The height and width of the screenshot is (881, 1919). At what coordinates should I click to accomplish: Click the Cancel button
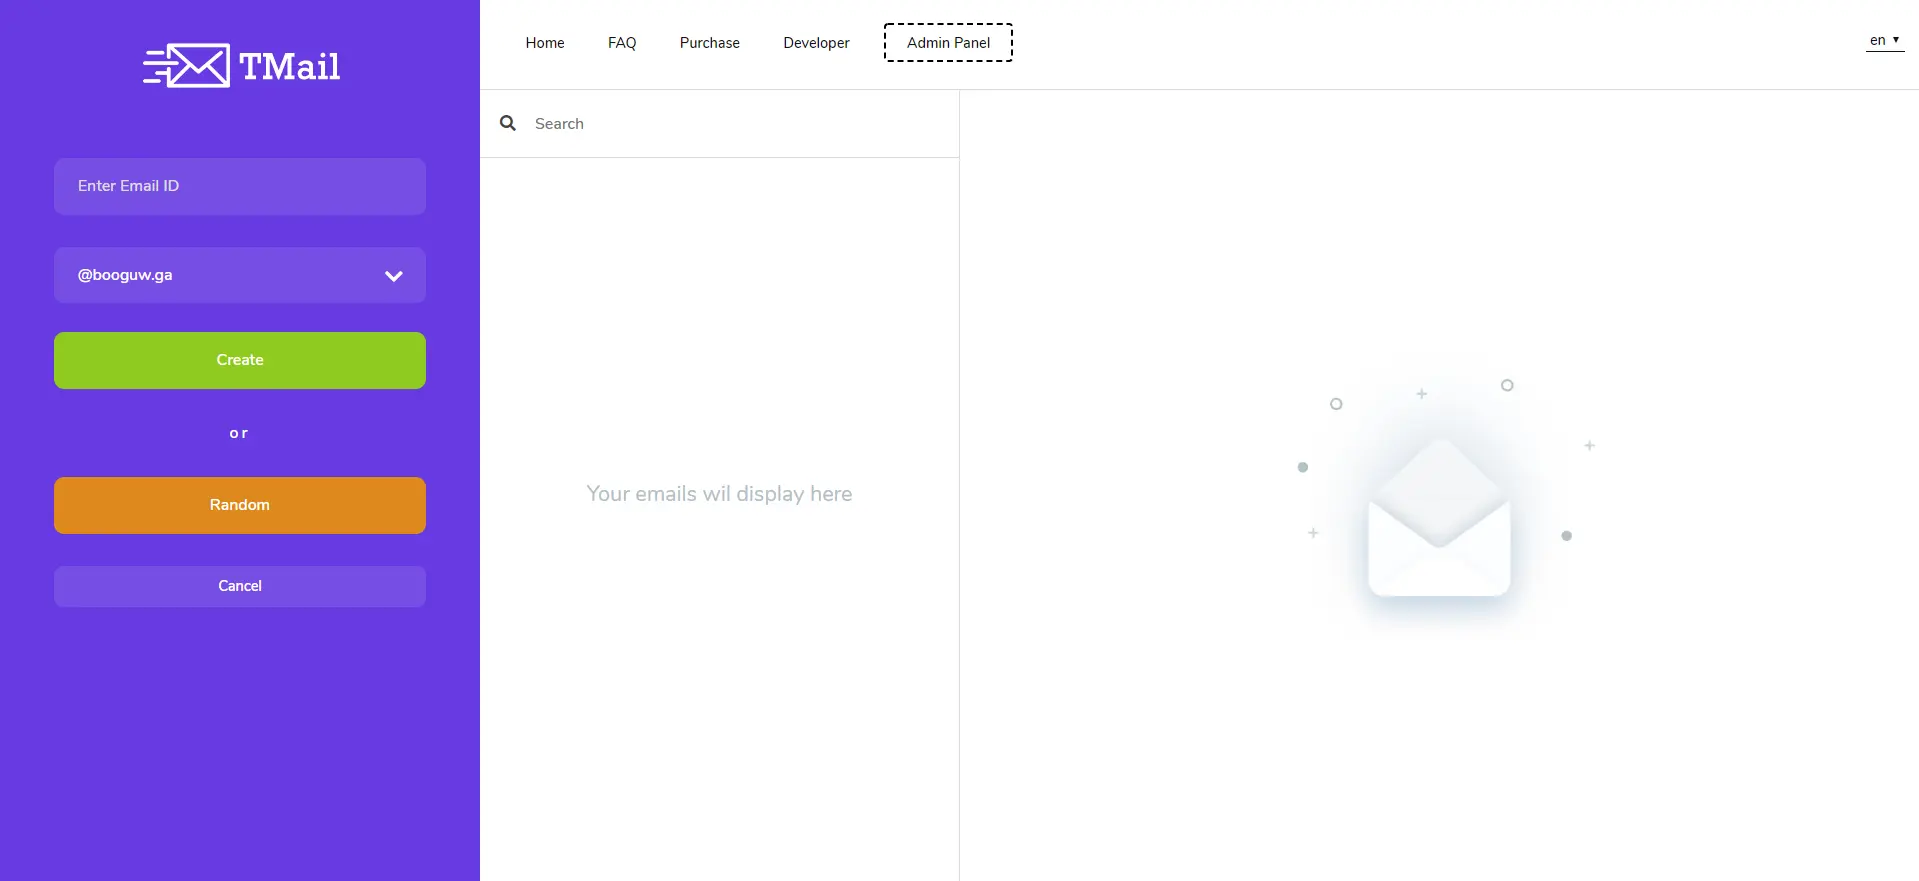(x=240, y=586)
